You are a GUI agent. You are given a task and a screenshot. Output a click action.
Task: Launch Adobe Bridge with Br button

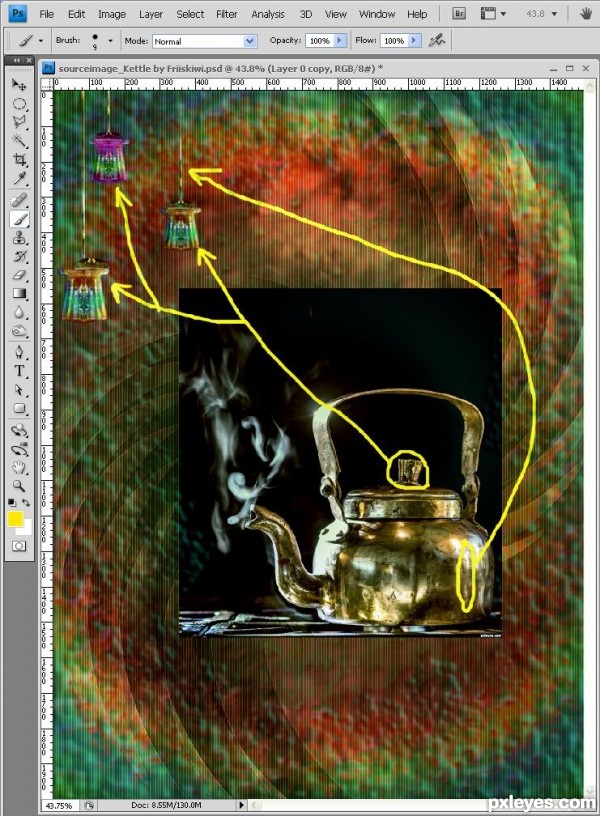(x=459, y=14)
